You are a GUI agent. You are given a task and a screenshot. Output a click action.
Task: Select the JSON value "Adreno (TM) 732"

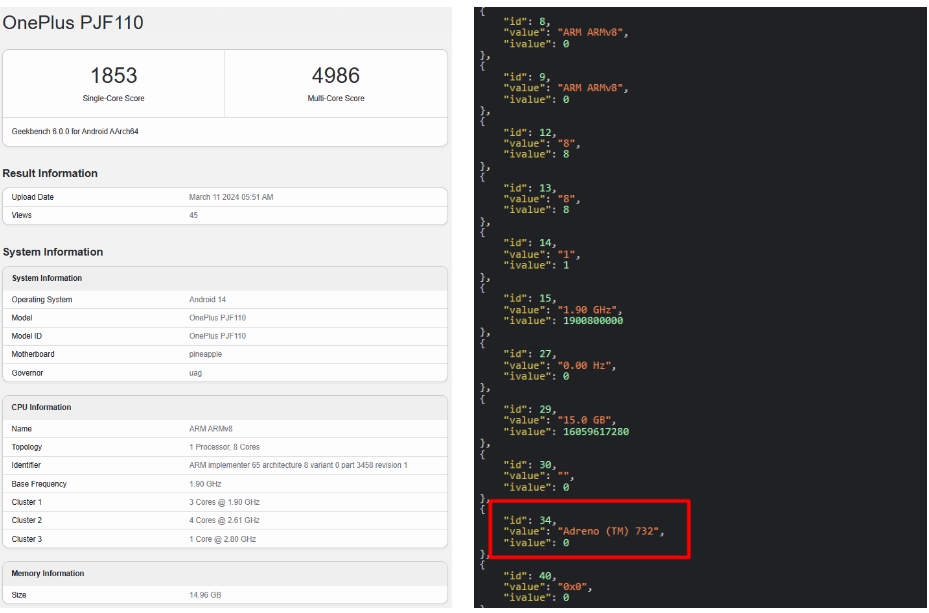(608, 531)
